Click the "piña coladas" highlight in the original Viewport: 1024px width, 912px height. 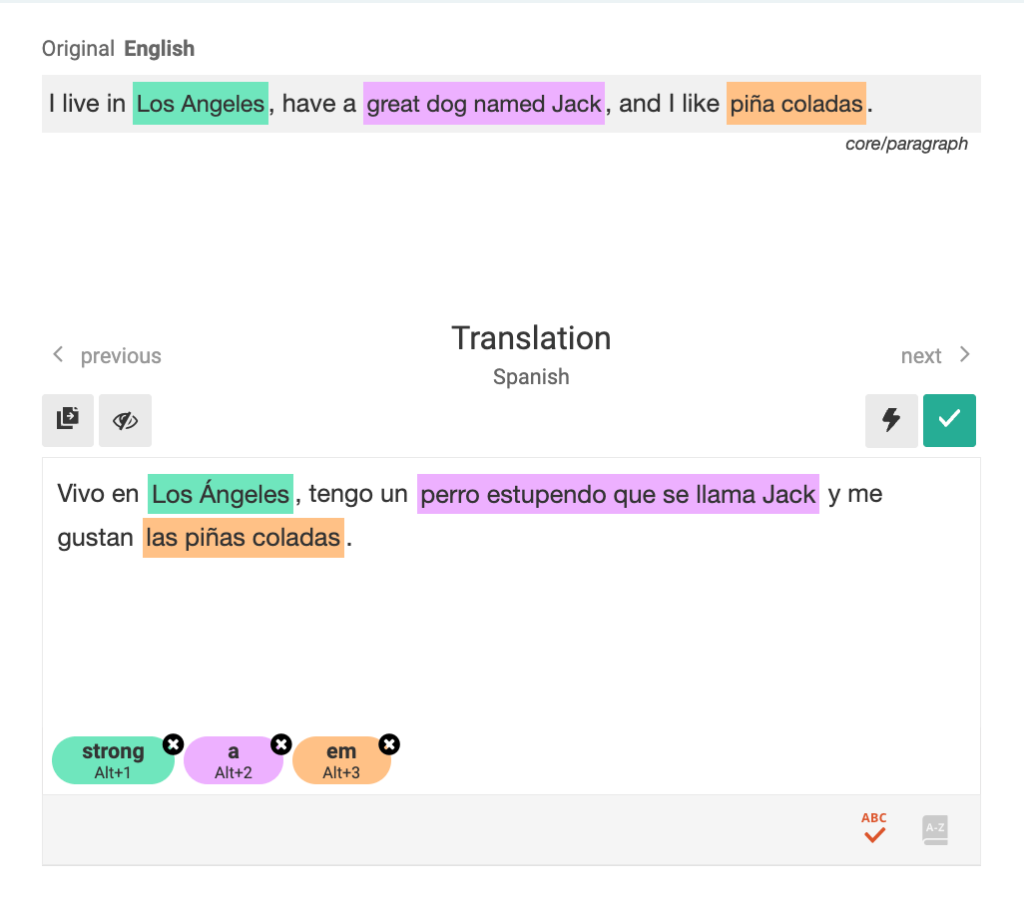(x=796, y=104)
